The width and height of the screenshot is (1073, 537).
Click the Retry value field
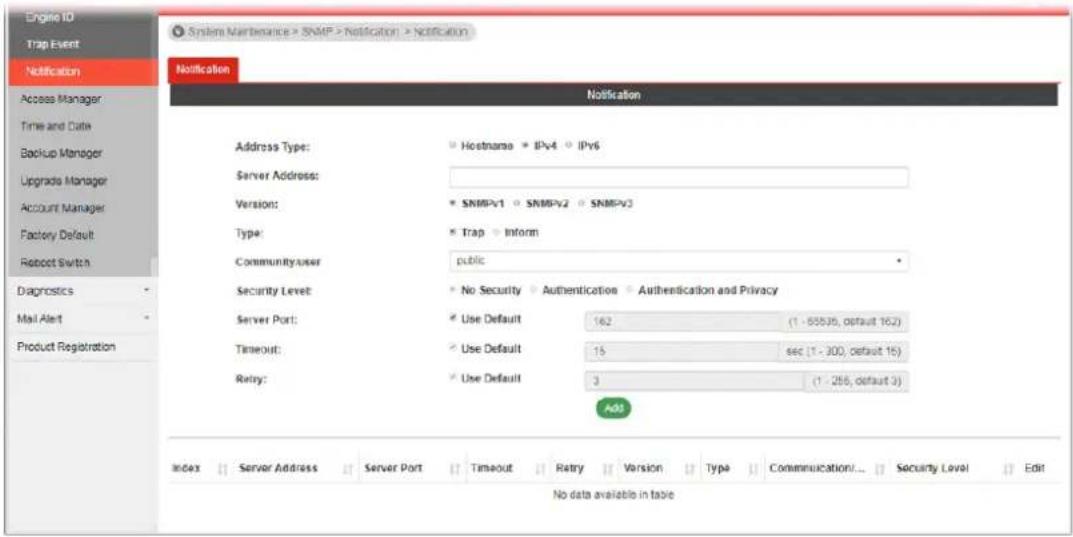(x=694, y=381)
